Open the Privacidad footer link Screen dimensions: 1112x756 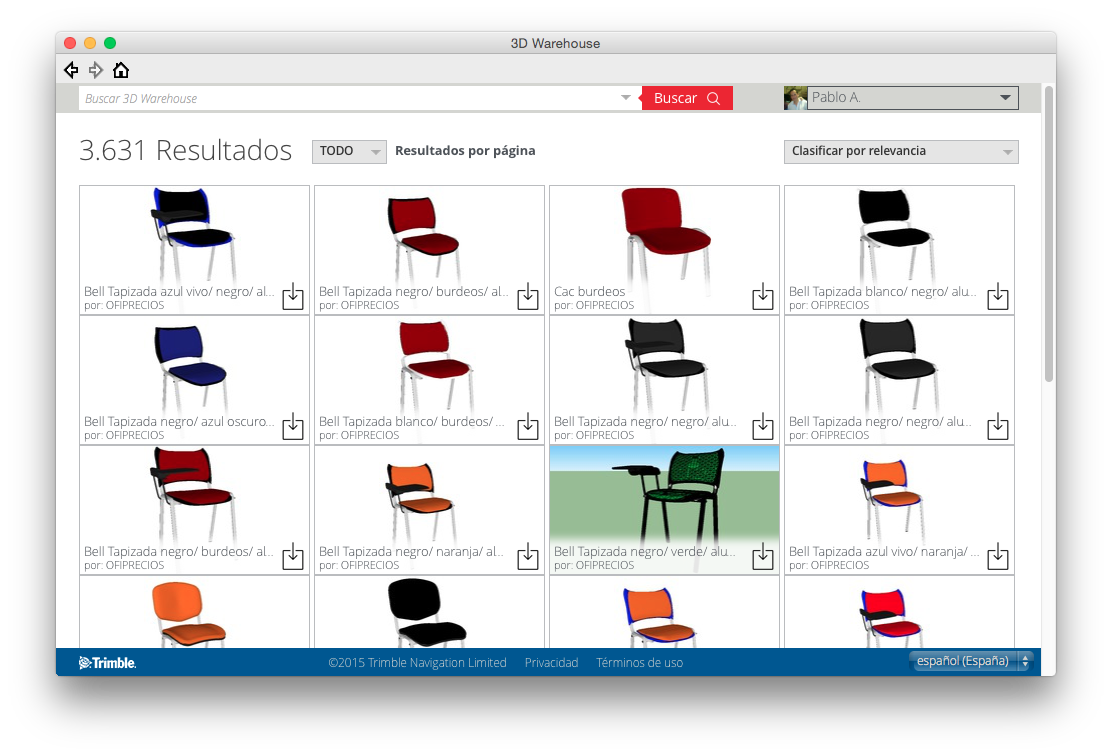point(551,662)
